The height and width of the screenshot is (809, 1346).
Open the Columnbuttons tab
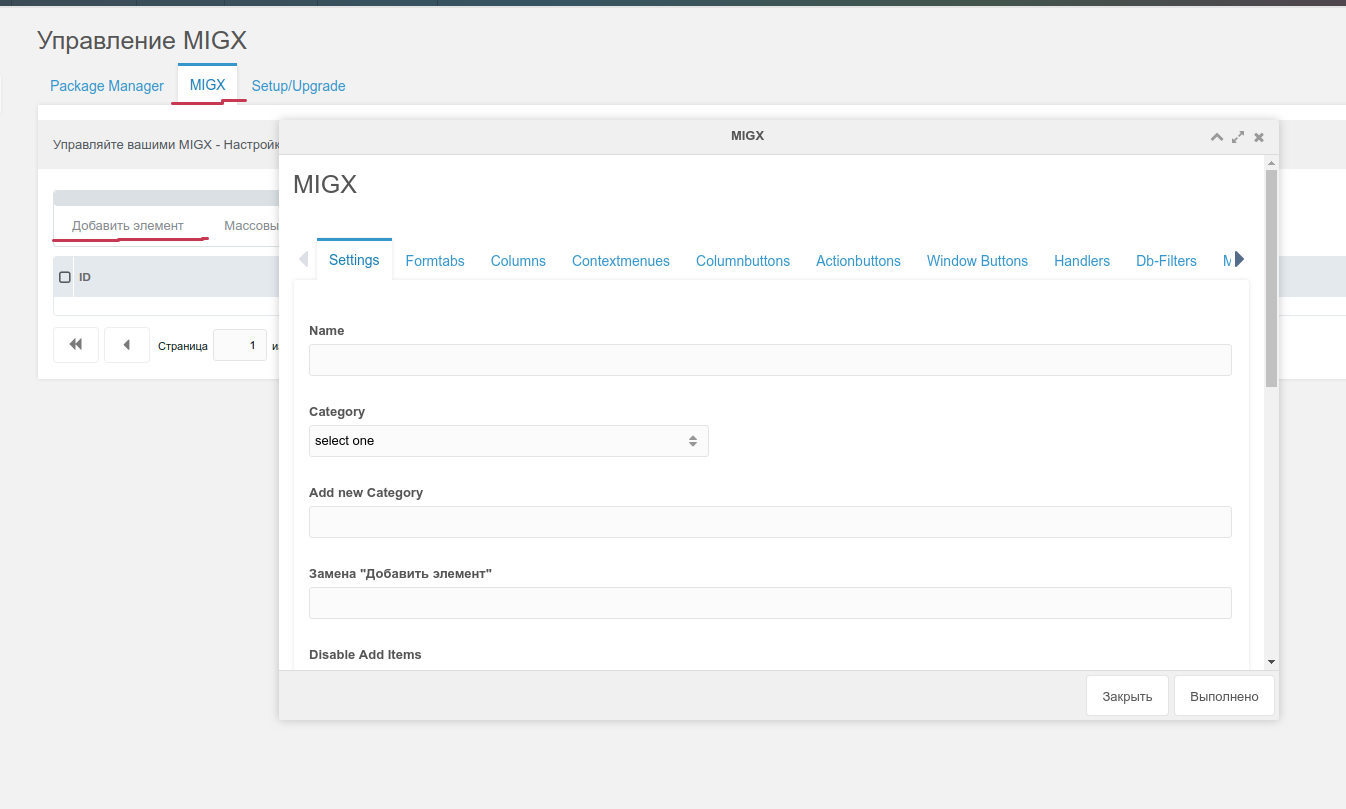(743, 261)
